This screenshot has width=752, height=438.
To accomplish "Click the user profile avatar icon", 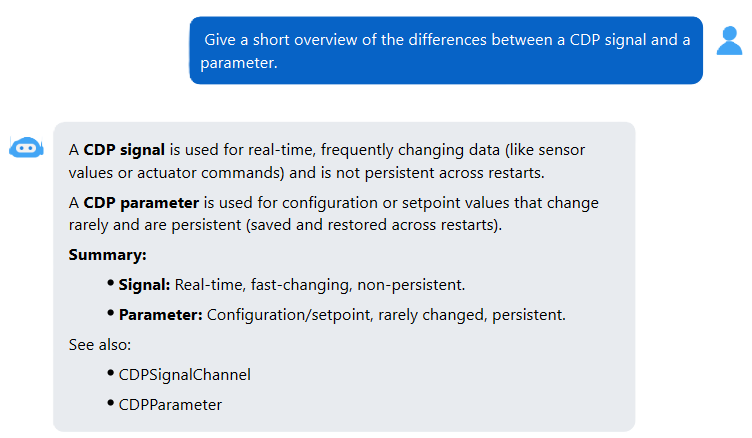I will (x=729, y=41).
